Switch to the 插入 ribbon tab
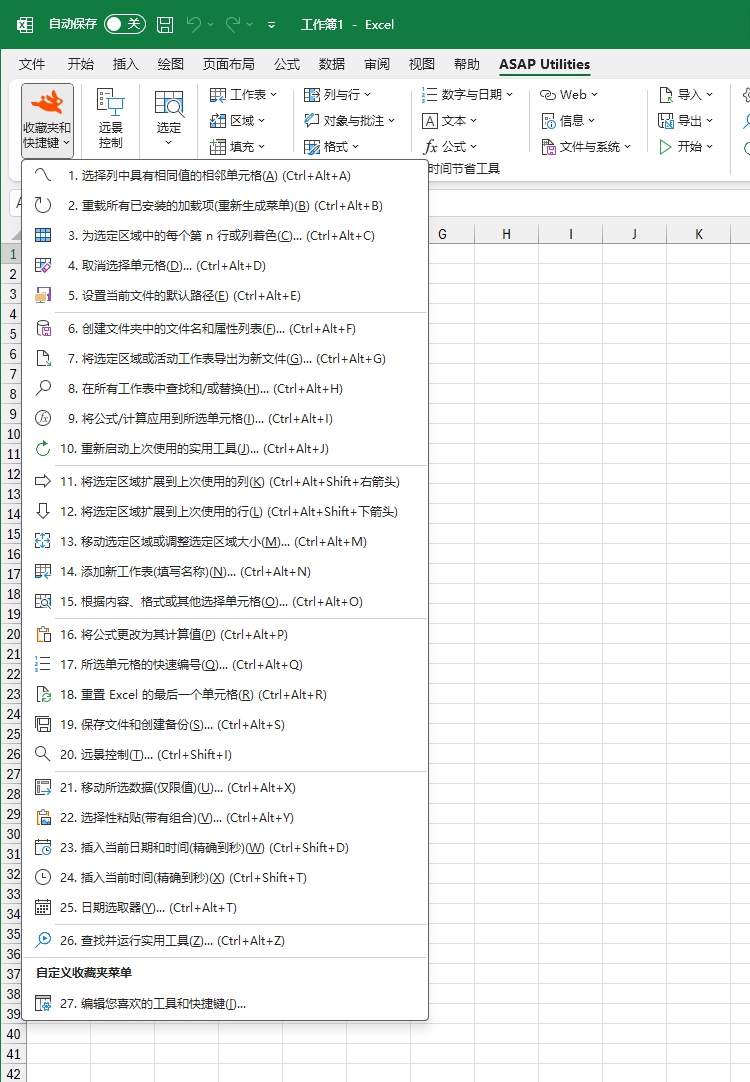The image size is (750, 1082). [126, 64]
